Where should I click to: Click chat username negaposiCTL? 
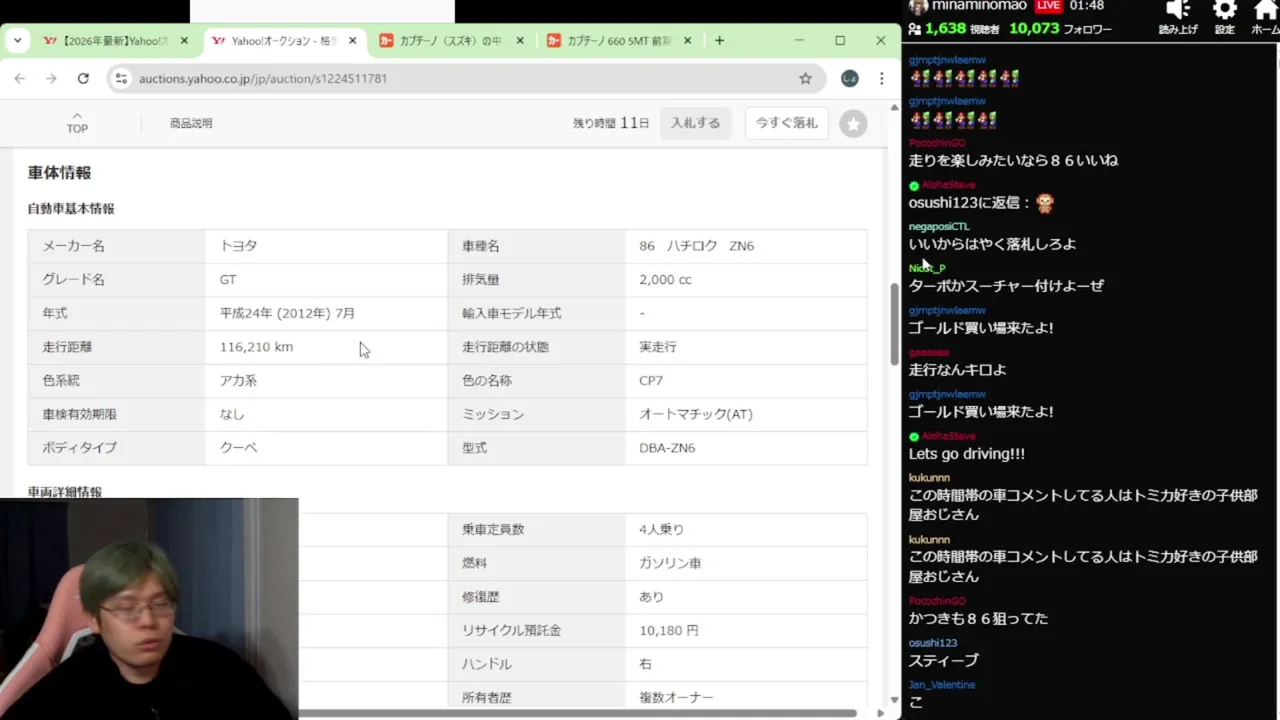click(939, 227)
